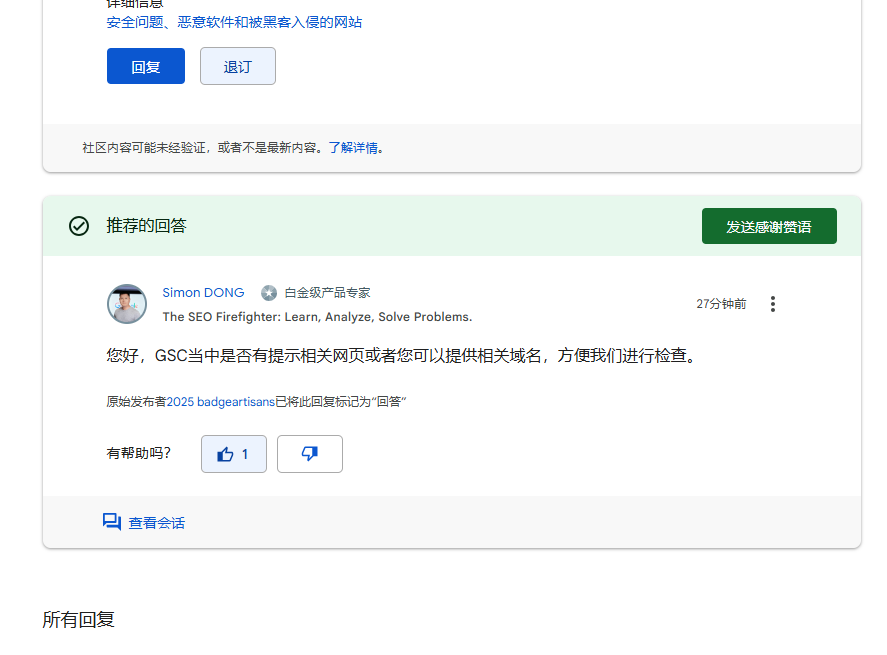Screen dimensions: 887x655
Task: Open the 了解详情 link
Action: (353, 148)
